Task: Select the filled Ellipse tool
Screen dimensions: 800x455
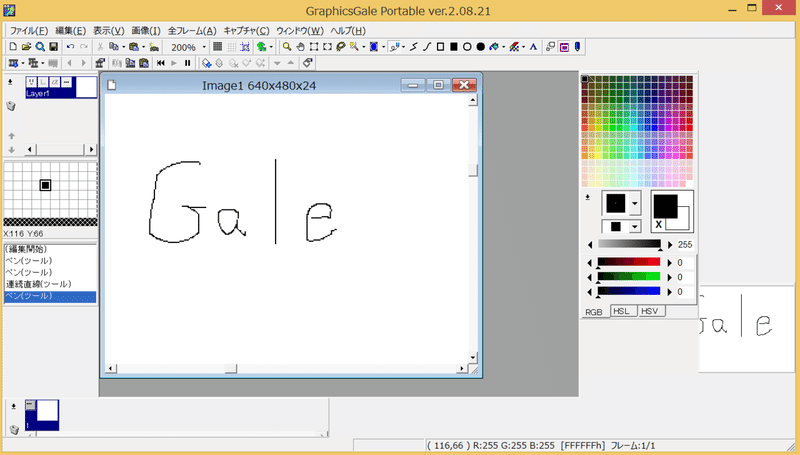Action: click(x=480, y=47)
